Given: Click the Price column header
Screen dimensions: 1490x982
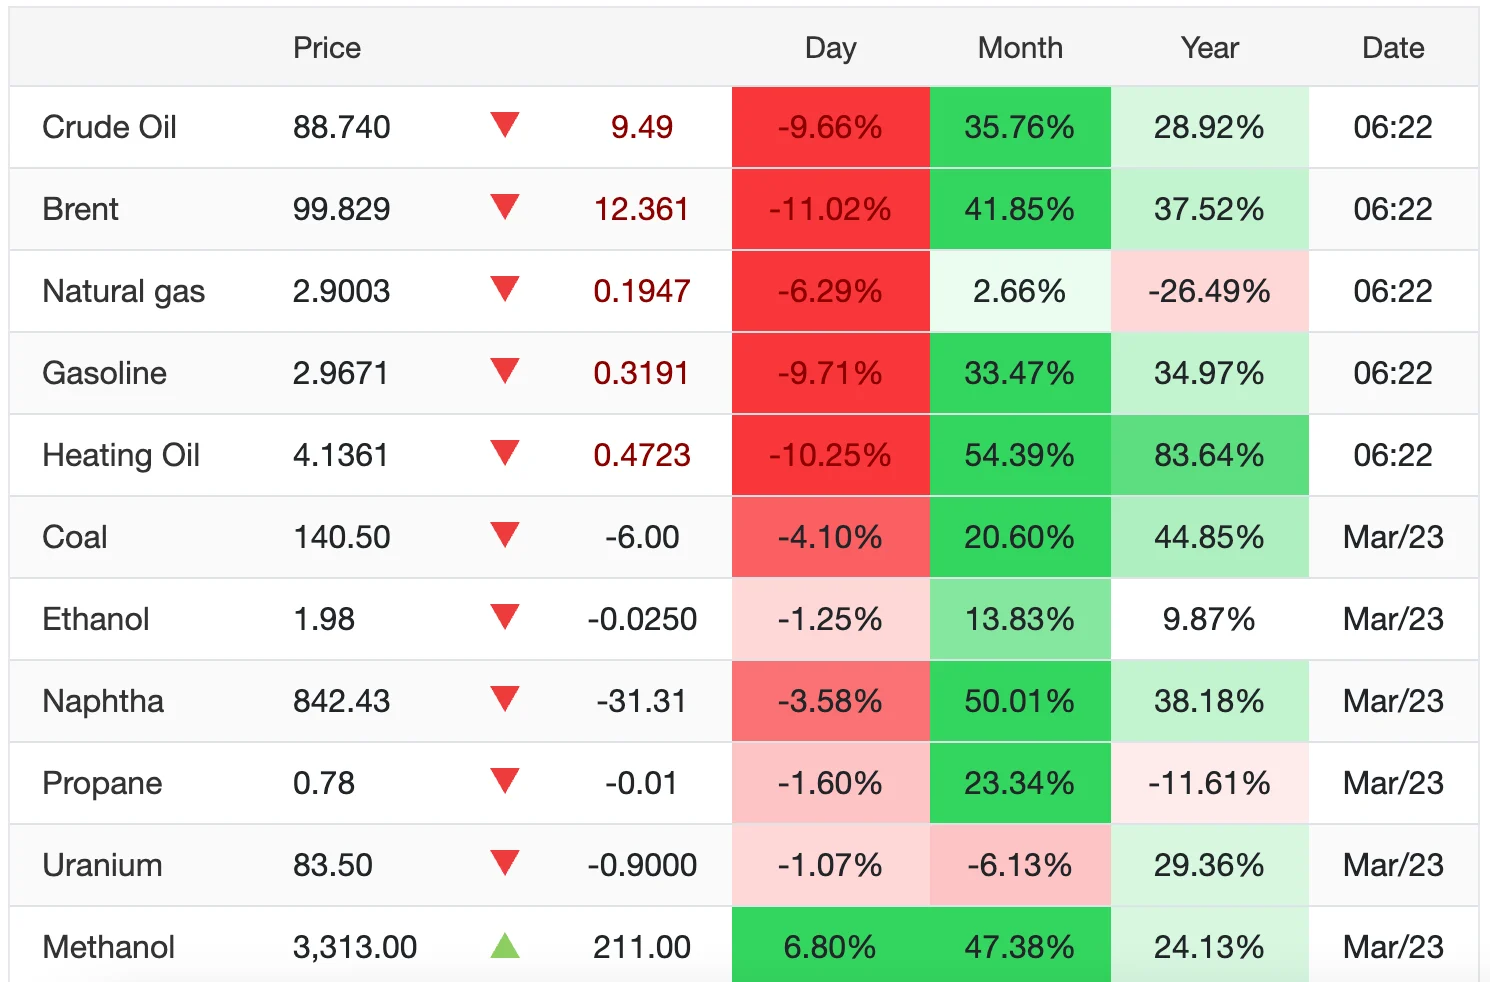Looking at the screenshot, I should [327, 48].
